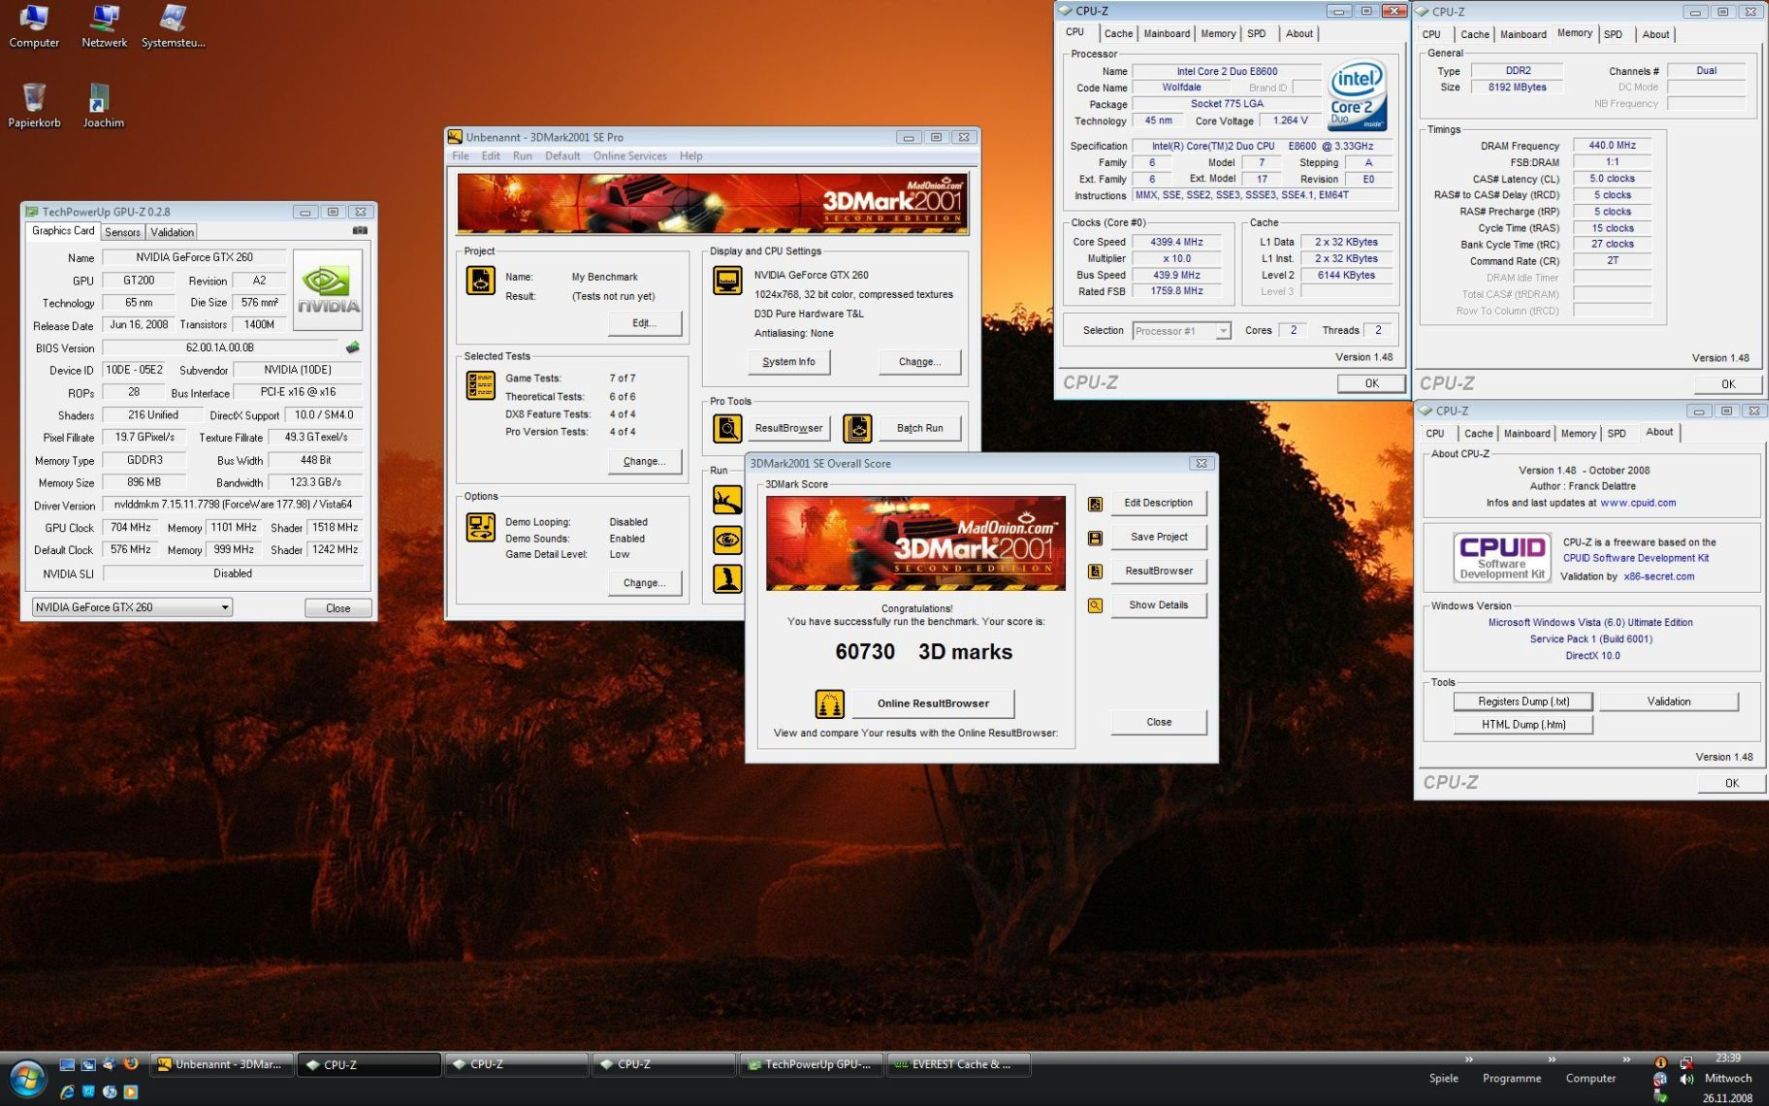Image resolution: width=1769 pixels, height=1106 pixels.
Task: Click the Run benchmark icon in 3DMark
Action: (x=727, y=500)
